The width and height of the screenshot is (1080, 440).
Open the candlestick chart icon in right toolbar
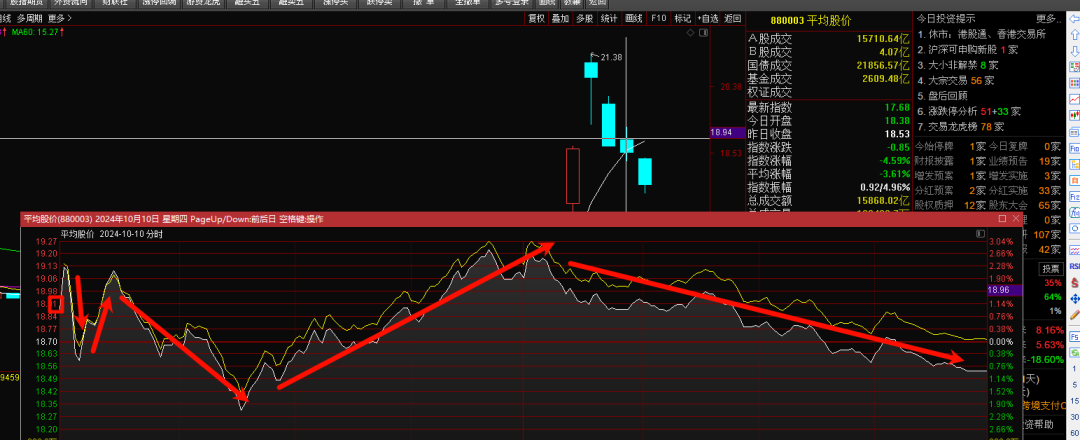click(1073, 115)
